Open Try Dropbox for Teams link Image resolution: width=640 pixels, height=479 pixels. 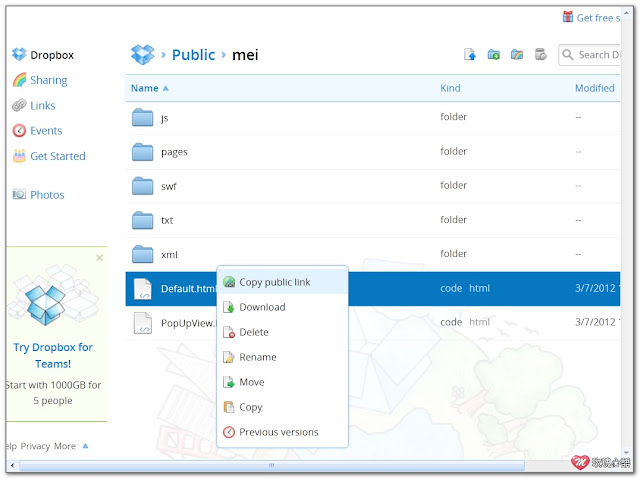point(53,355)
